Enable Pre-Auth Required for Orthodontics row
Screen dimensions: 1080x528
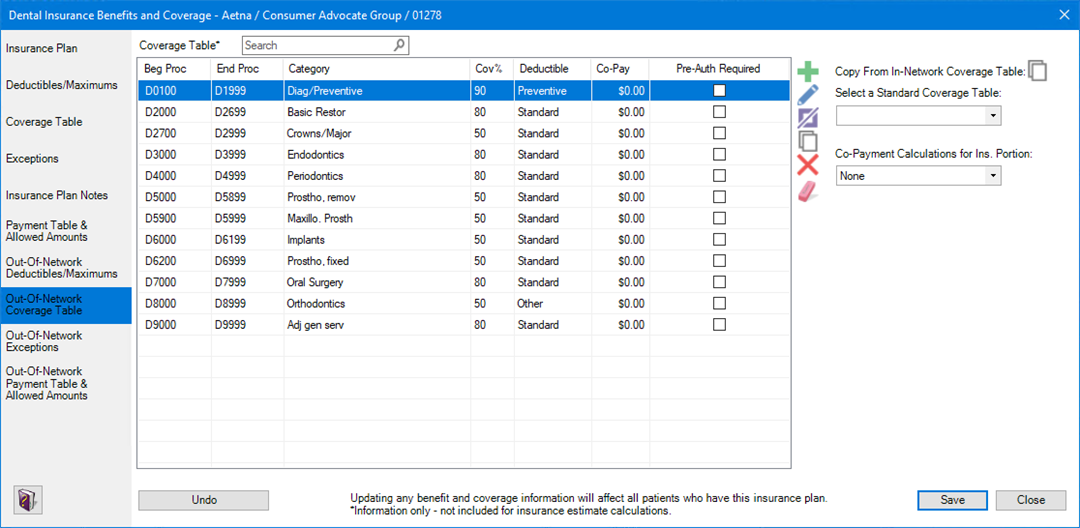(x=719, y=303)
